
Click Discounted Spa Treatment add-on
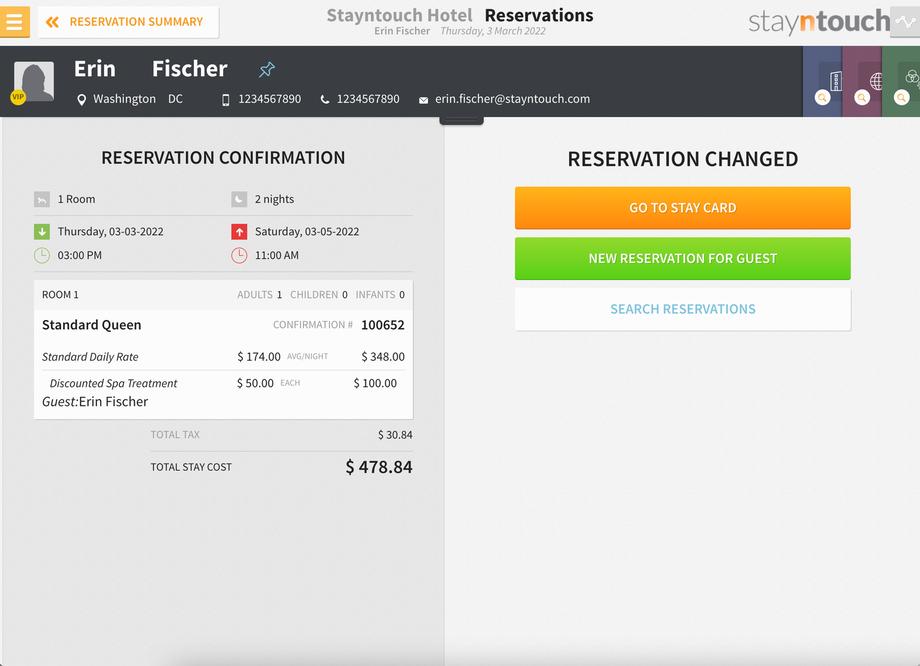point(113,383)
